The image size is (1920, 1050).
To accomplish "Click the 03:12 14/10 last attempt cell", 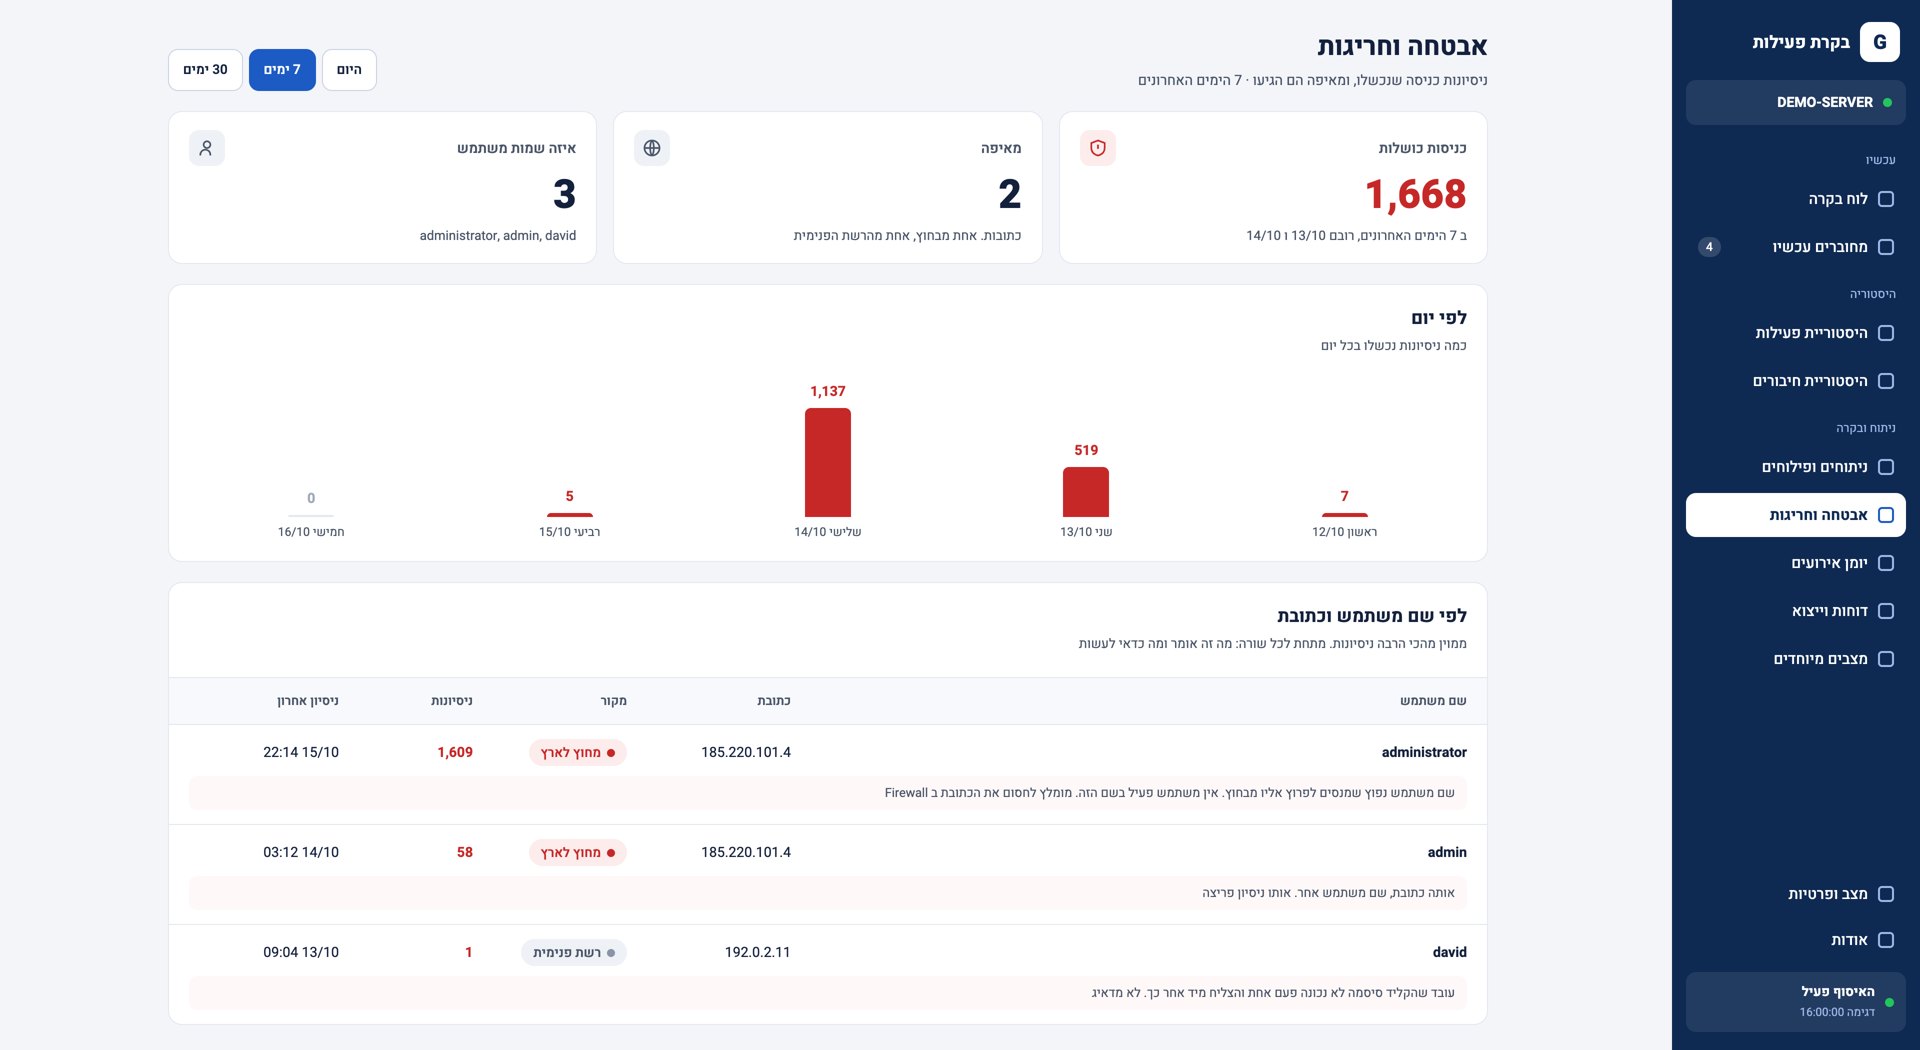I will (301, 852).
